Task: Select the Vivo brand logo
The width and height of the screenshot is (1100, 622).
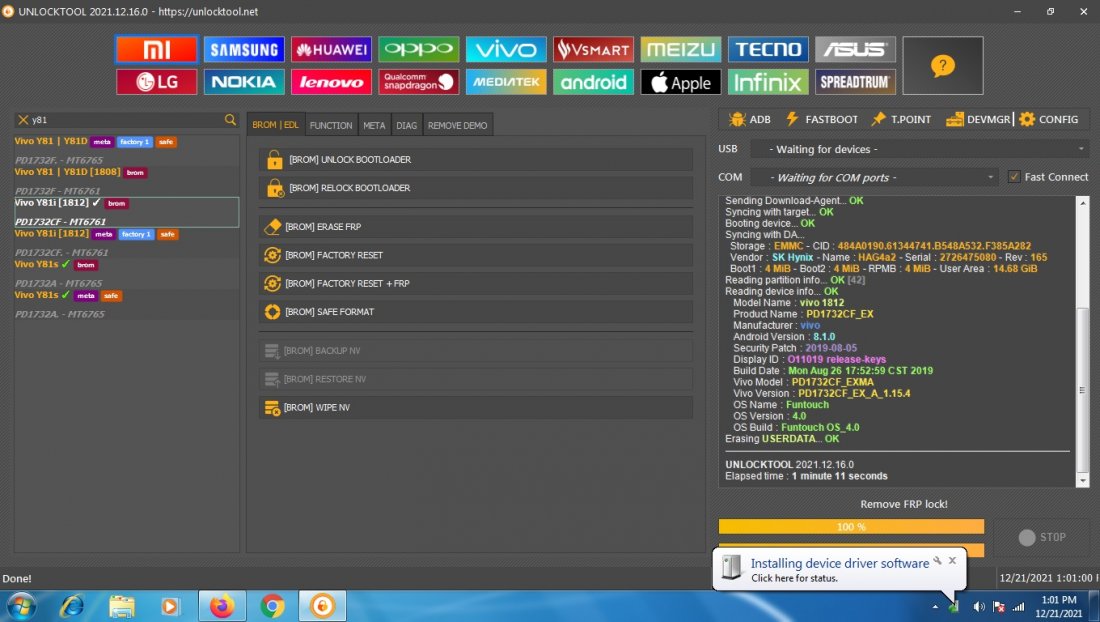Action: [506, 50]
